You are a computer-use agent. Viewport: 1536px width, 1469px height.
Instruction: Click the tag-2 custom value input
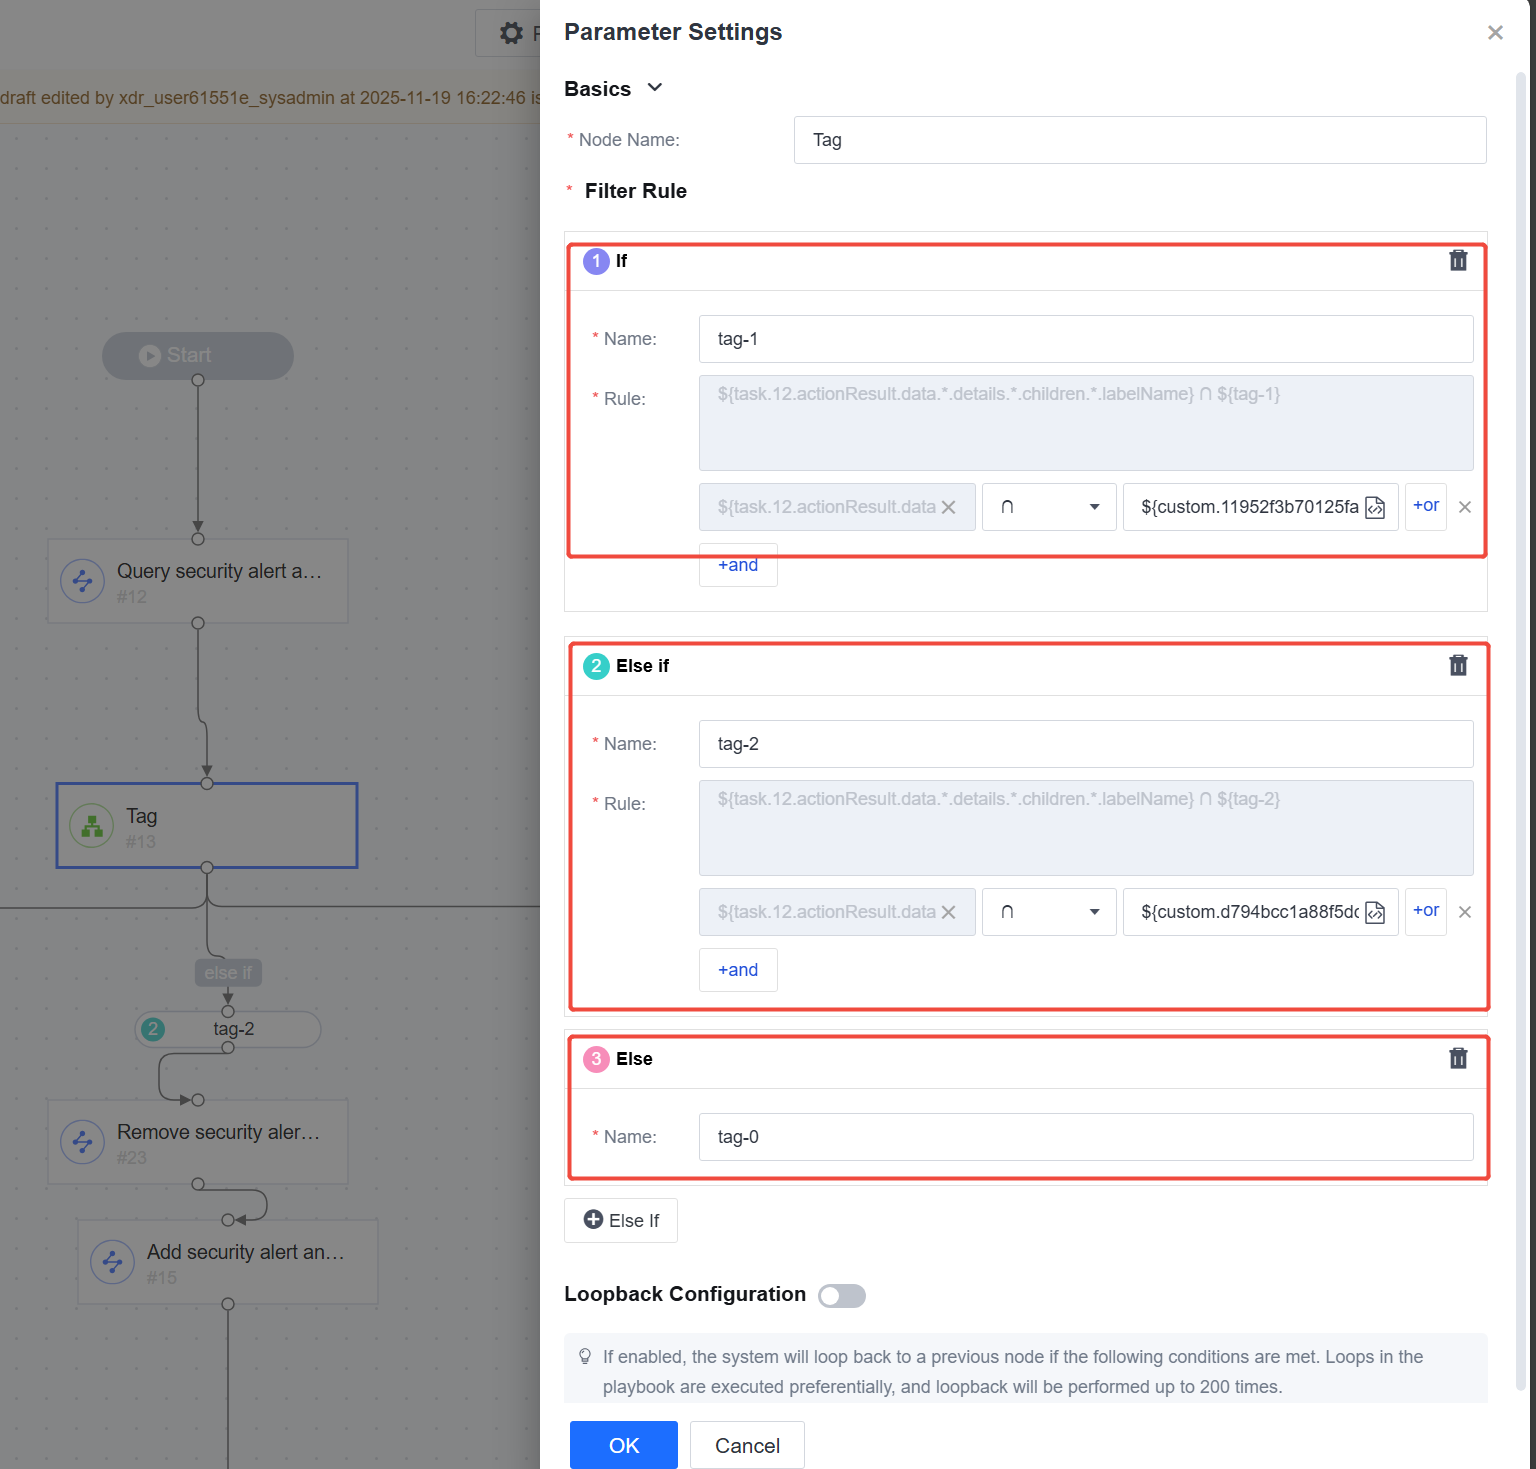pyautogui.click(x=1249, y=912)
